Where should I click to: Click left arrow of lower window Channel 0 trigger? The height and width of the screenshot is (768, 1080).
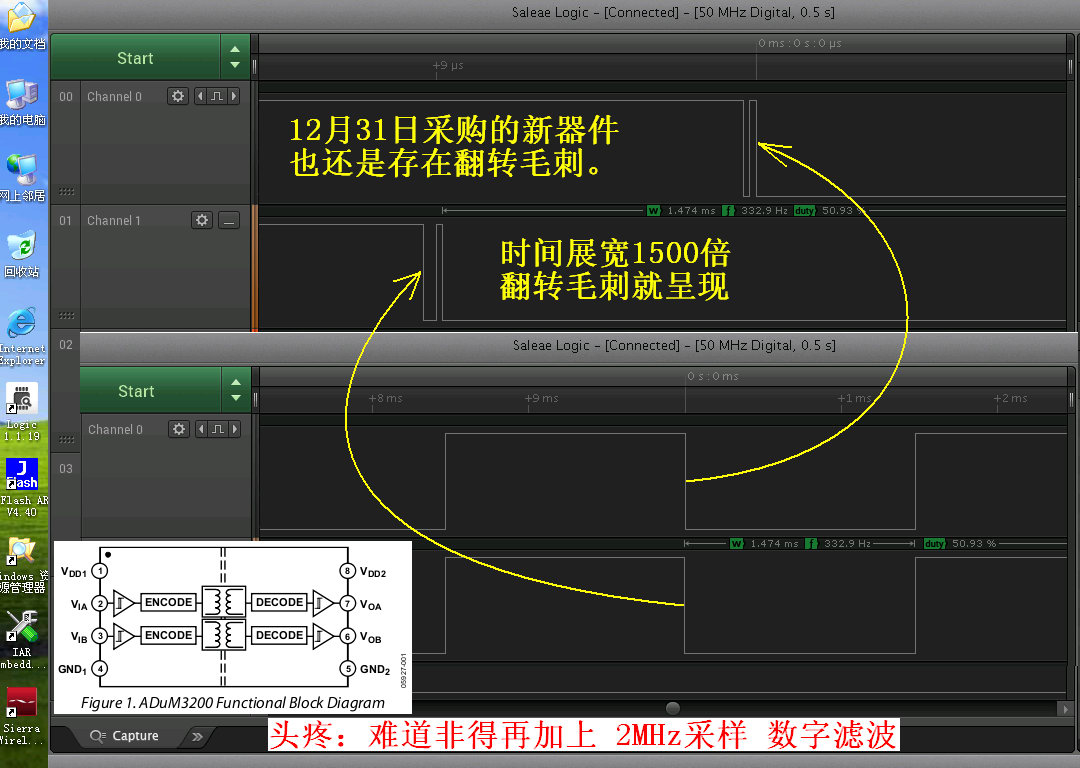[201, 429]
